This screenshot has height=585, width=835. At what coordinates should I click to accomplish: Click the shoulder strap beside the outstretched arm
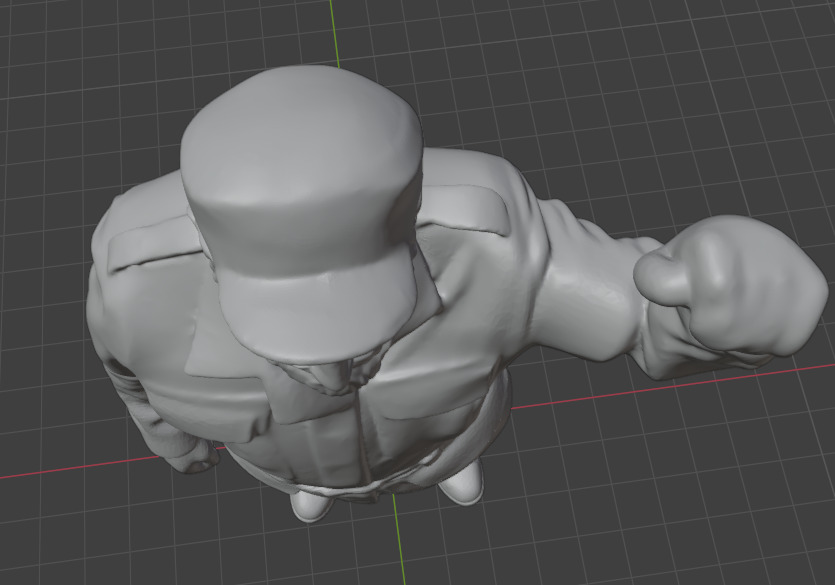[463, 209]
